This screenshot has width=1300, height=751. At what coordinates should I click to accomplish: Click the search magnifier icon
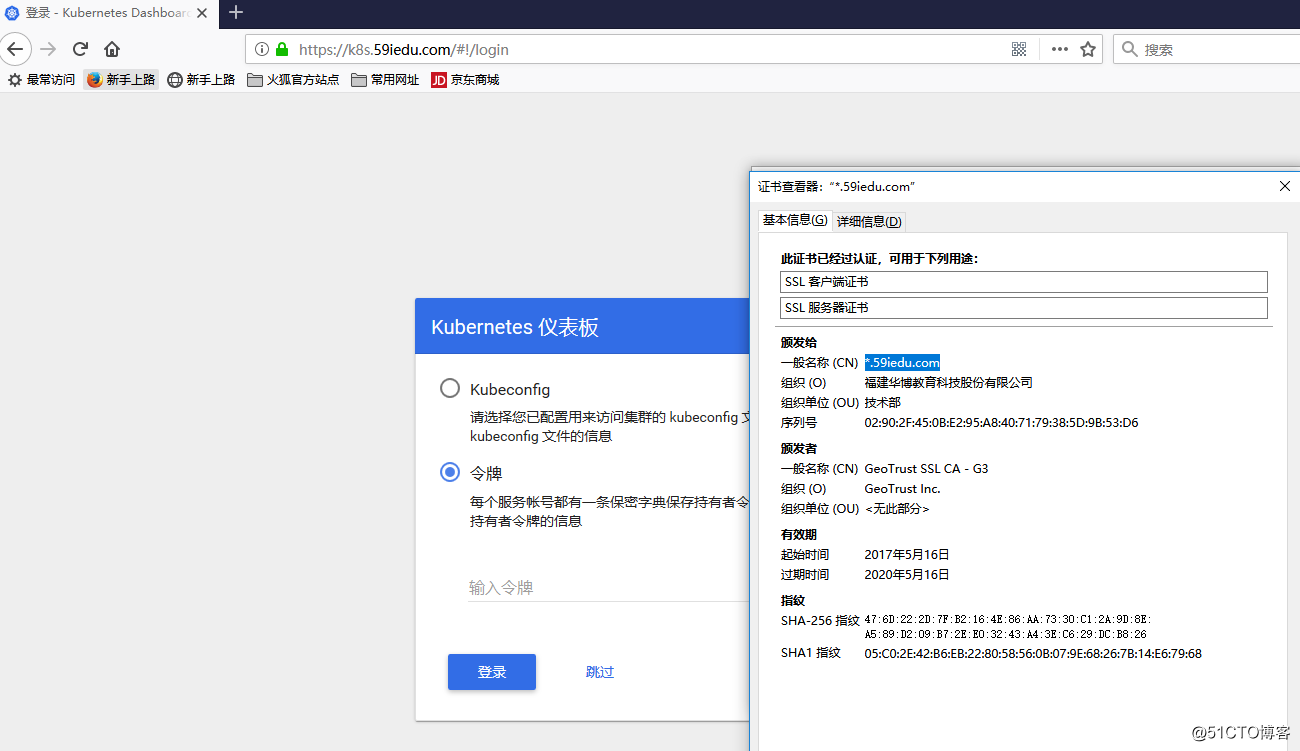(1130, 49)
